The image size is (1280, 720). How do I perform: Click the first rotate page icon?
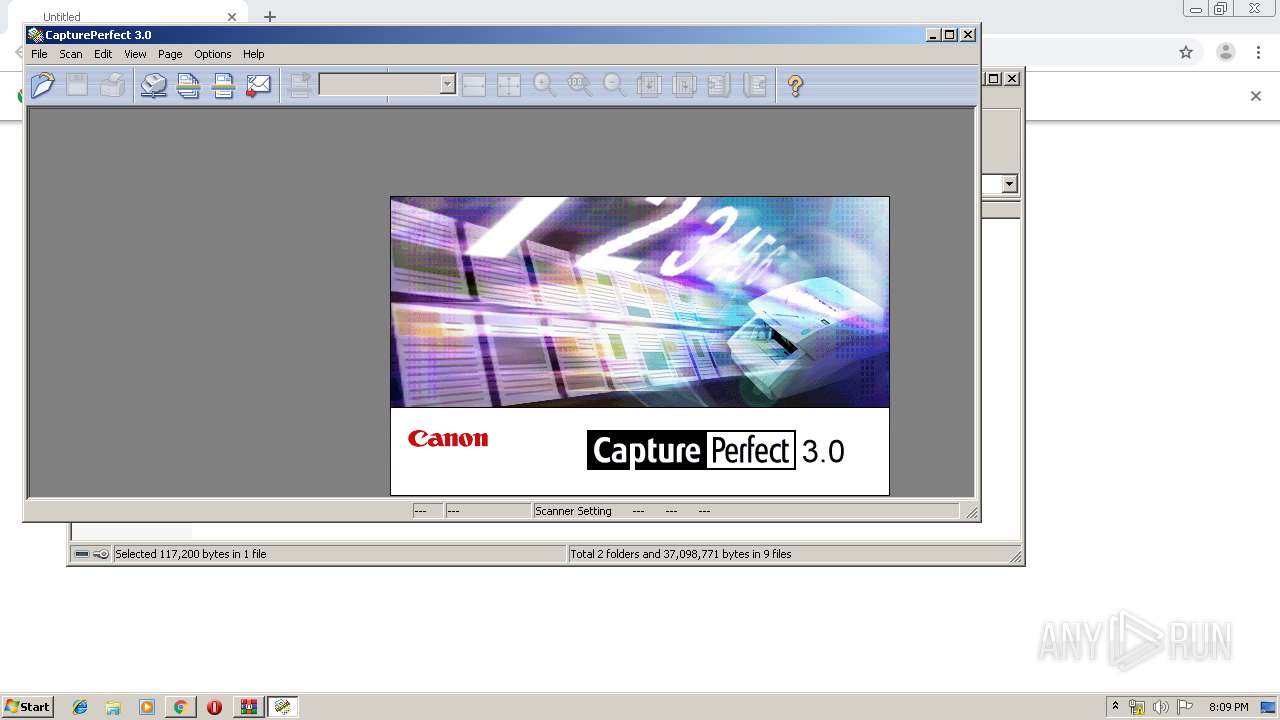650,86
